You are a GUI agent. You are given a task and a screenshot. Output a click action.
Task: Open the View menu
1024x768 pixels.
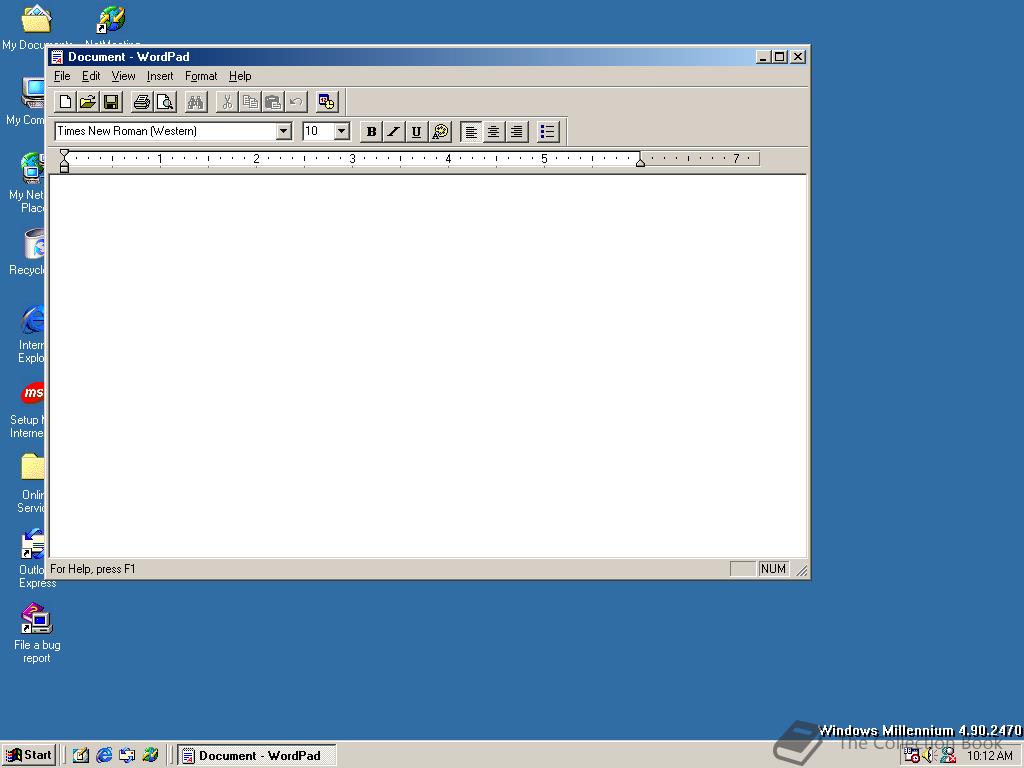123,76
